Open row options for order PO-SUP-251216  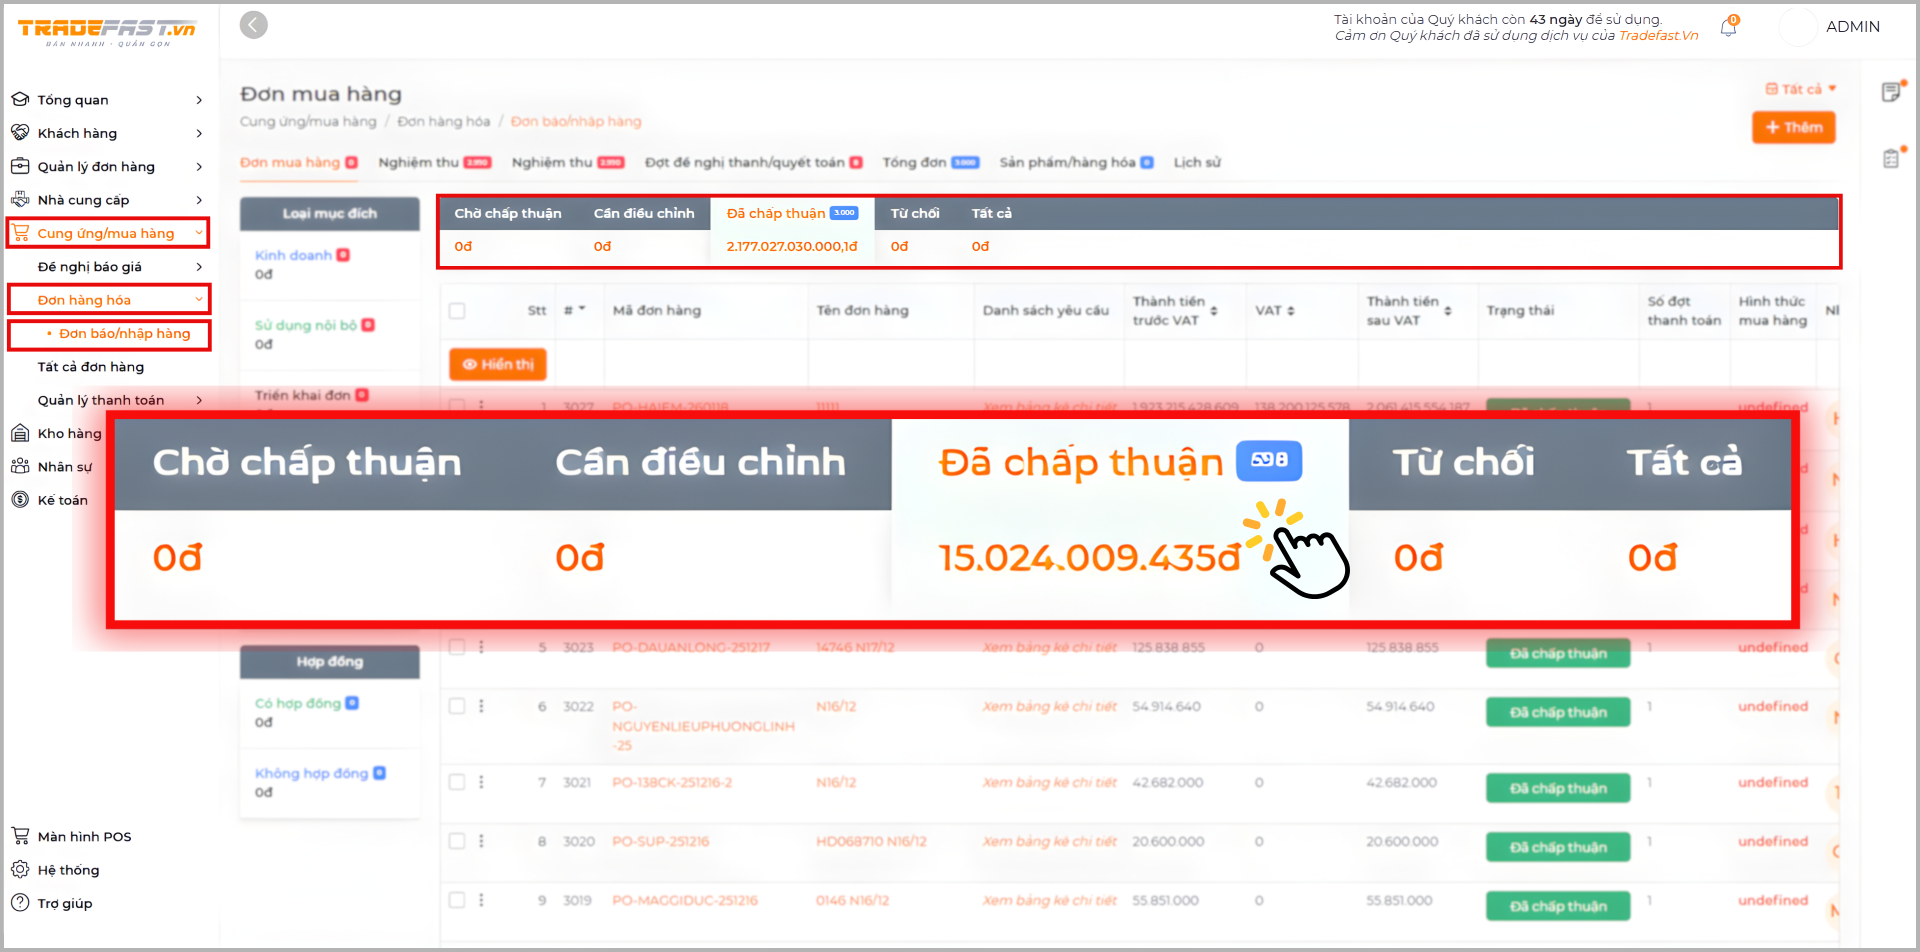click(481, 841)
